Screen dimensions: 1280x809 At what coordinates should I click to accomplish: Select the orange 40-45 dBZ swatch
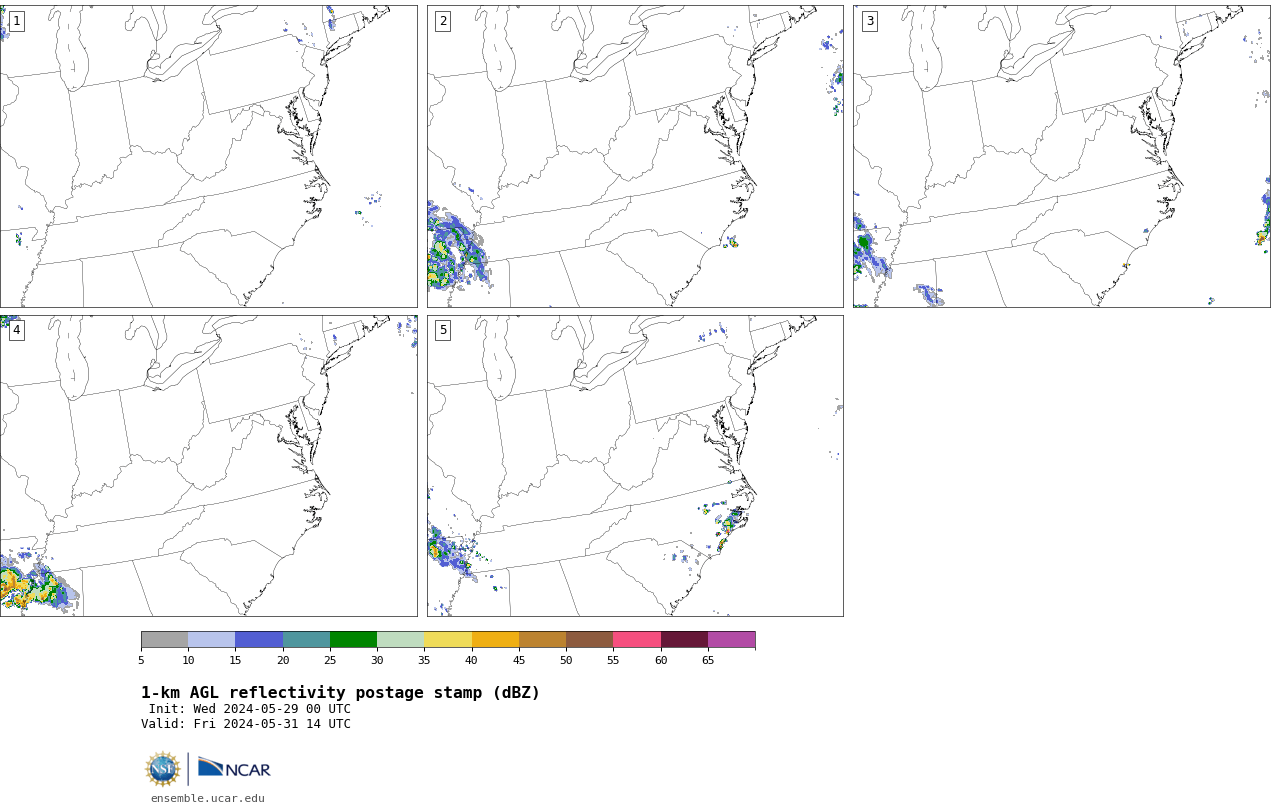495,640
